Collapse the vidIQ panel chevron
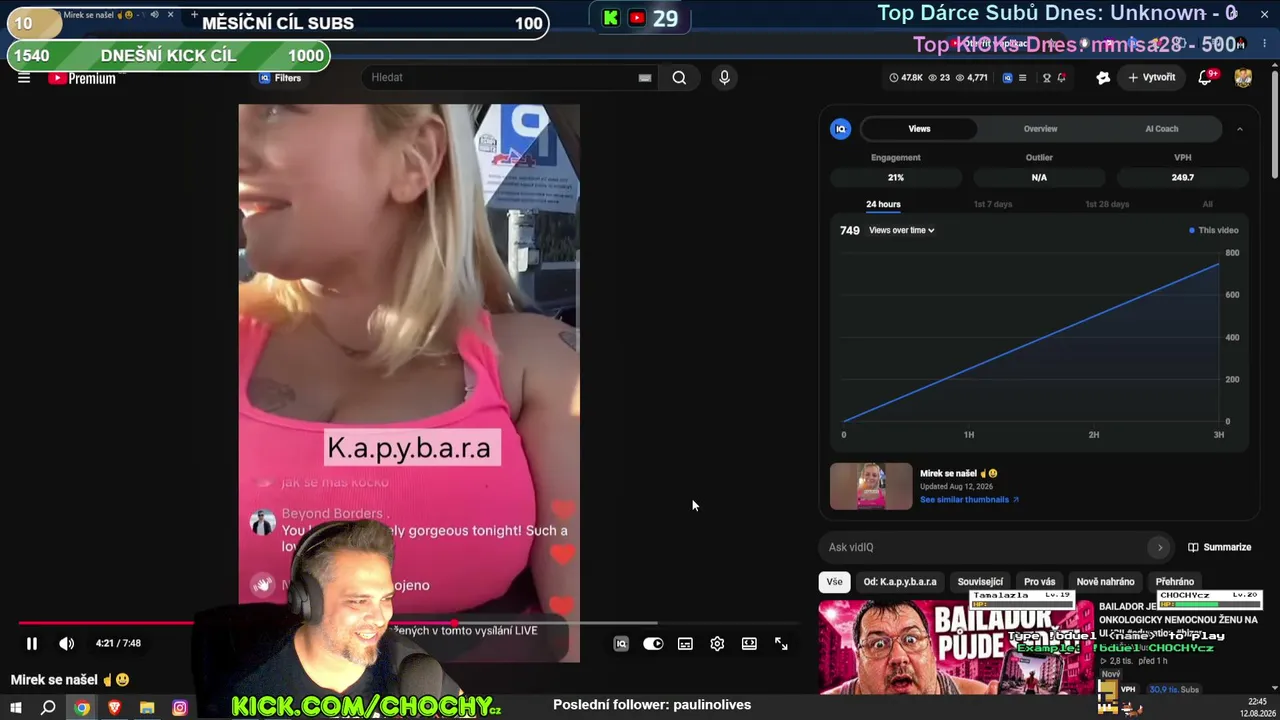Screen dimensions: 1280x720 pos(1240,129)
